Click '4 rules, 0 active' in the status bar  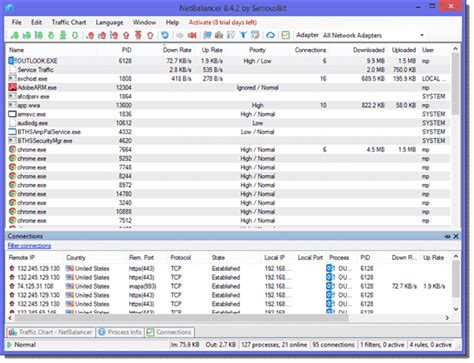pos(430,345)
